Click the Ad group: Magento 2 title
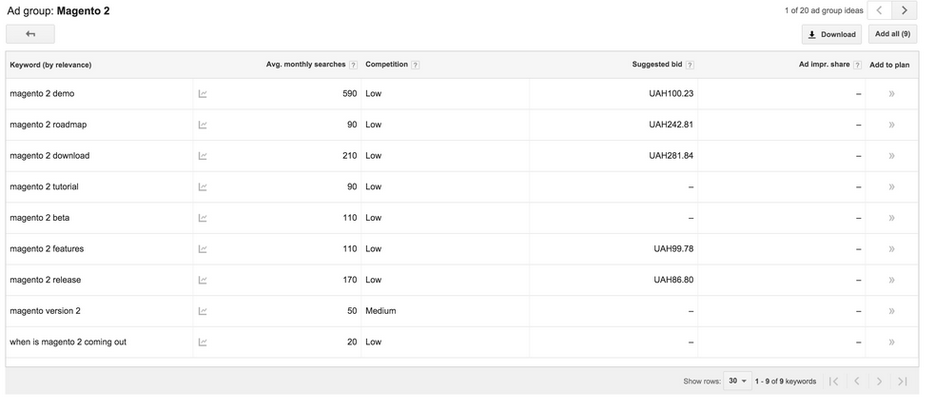 click(x=58, y=11)
